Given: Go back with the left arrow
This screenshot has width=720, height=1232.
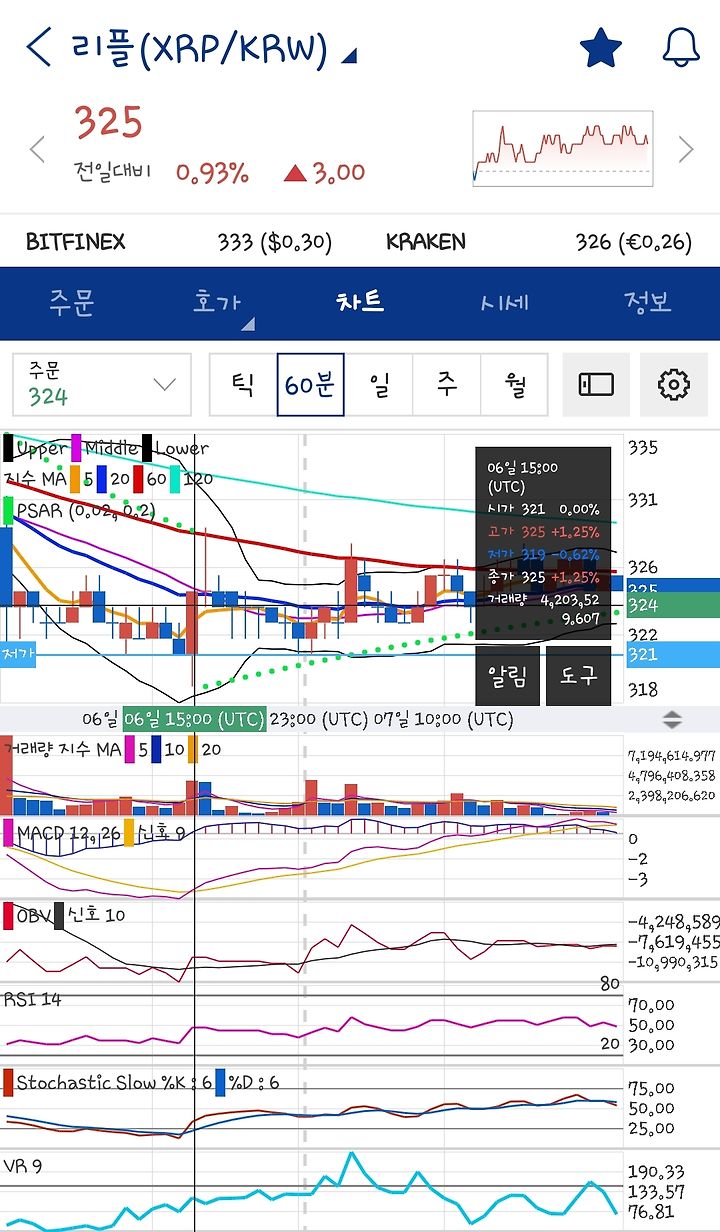Looking at the screenshot, I should [x=38, y=47].
